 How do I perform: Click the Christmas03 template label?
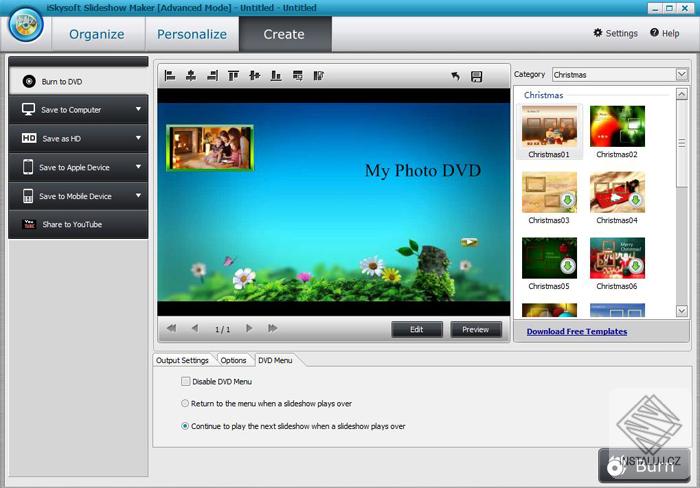[x=549, y=220]
